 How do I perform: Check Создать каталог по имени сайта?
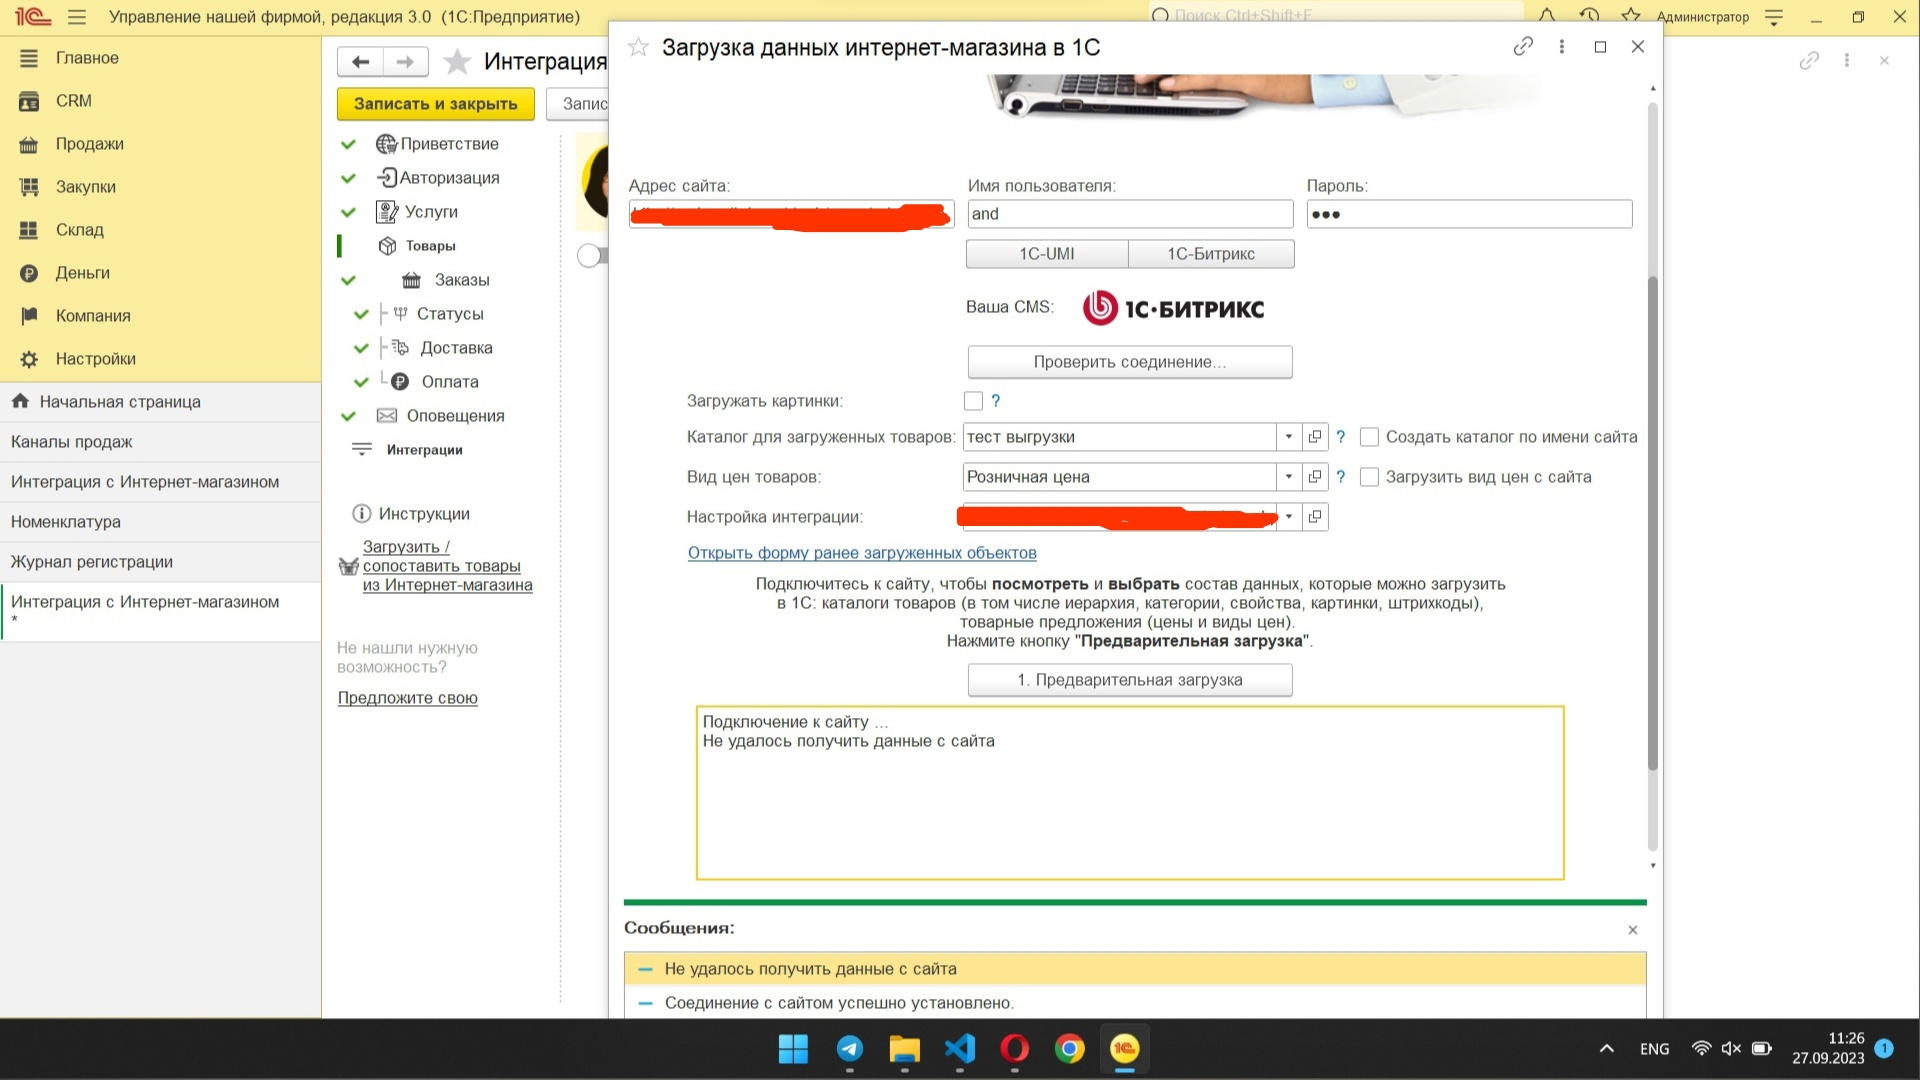pyautogui.click(x=1370, y=437)
